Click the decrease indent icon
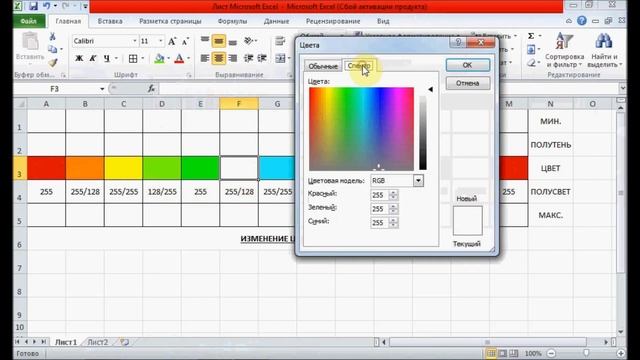 (x=248, y=58)
